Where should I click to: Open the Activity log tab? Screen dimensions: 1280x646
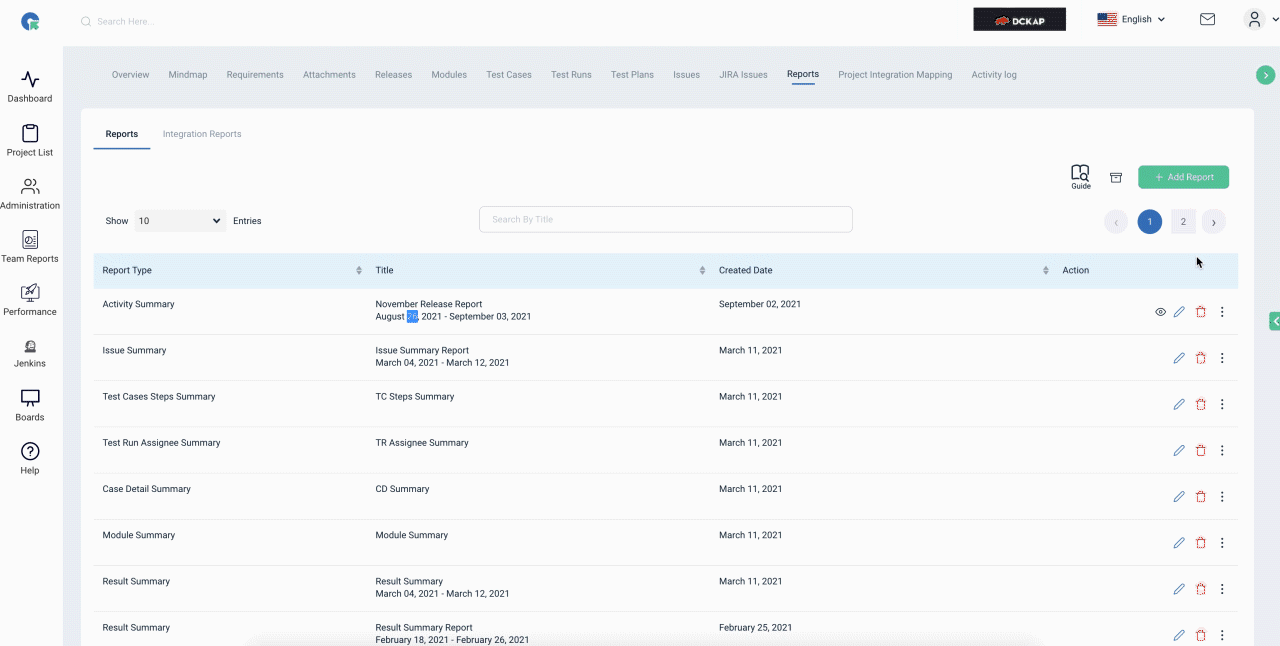pos(994,75)
